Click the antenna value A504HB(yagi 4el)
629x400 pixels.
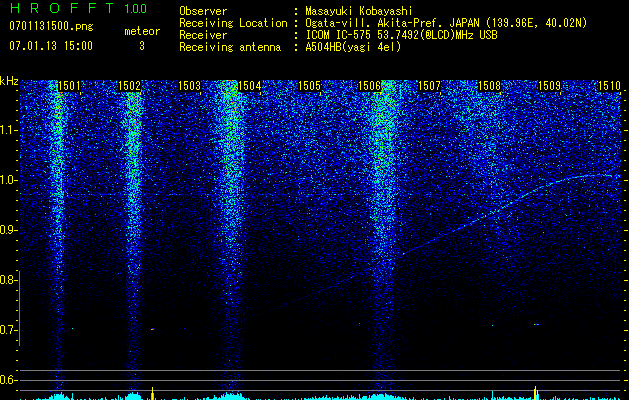coord(353,47)
